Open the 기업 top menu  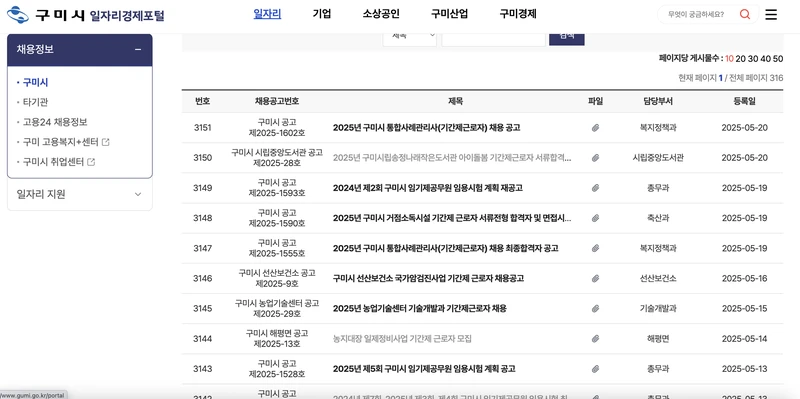tap(322, 14)
